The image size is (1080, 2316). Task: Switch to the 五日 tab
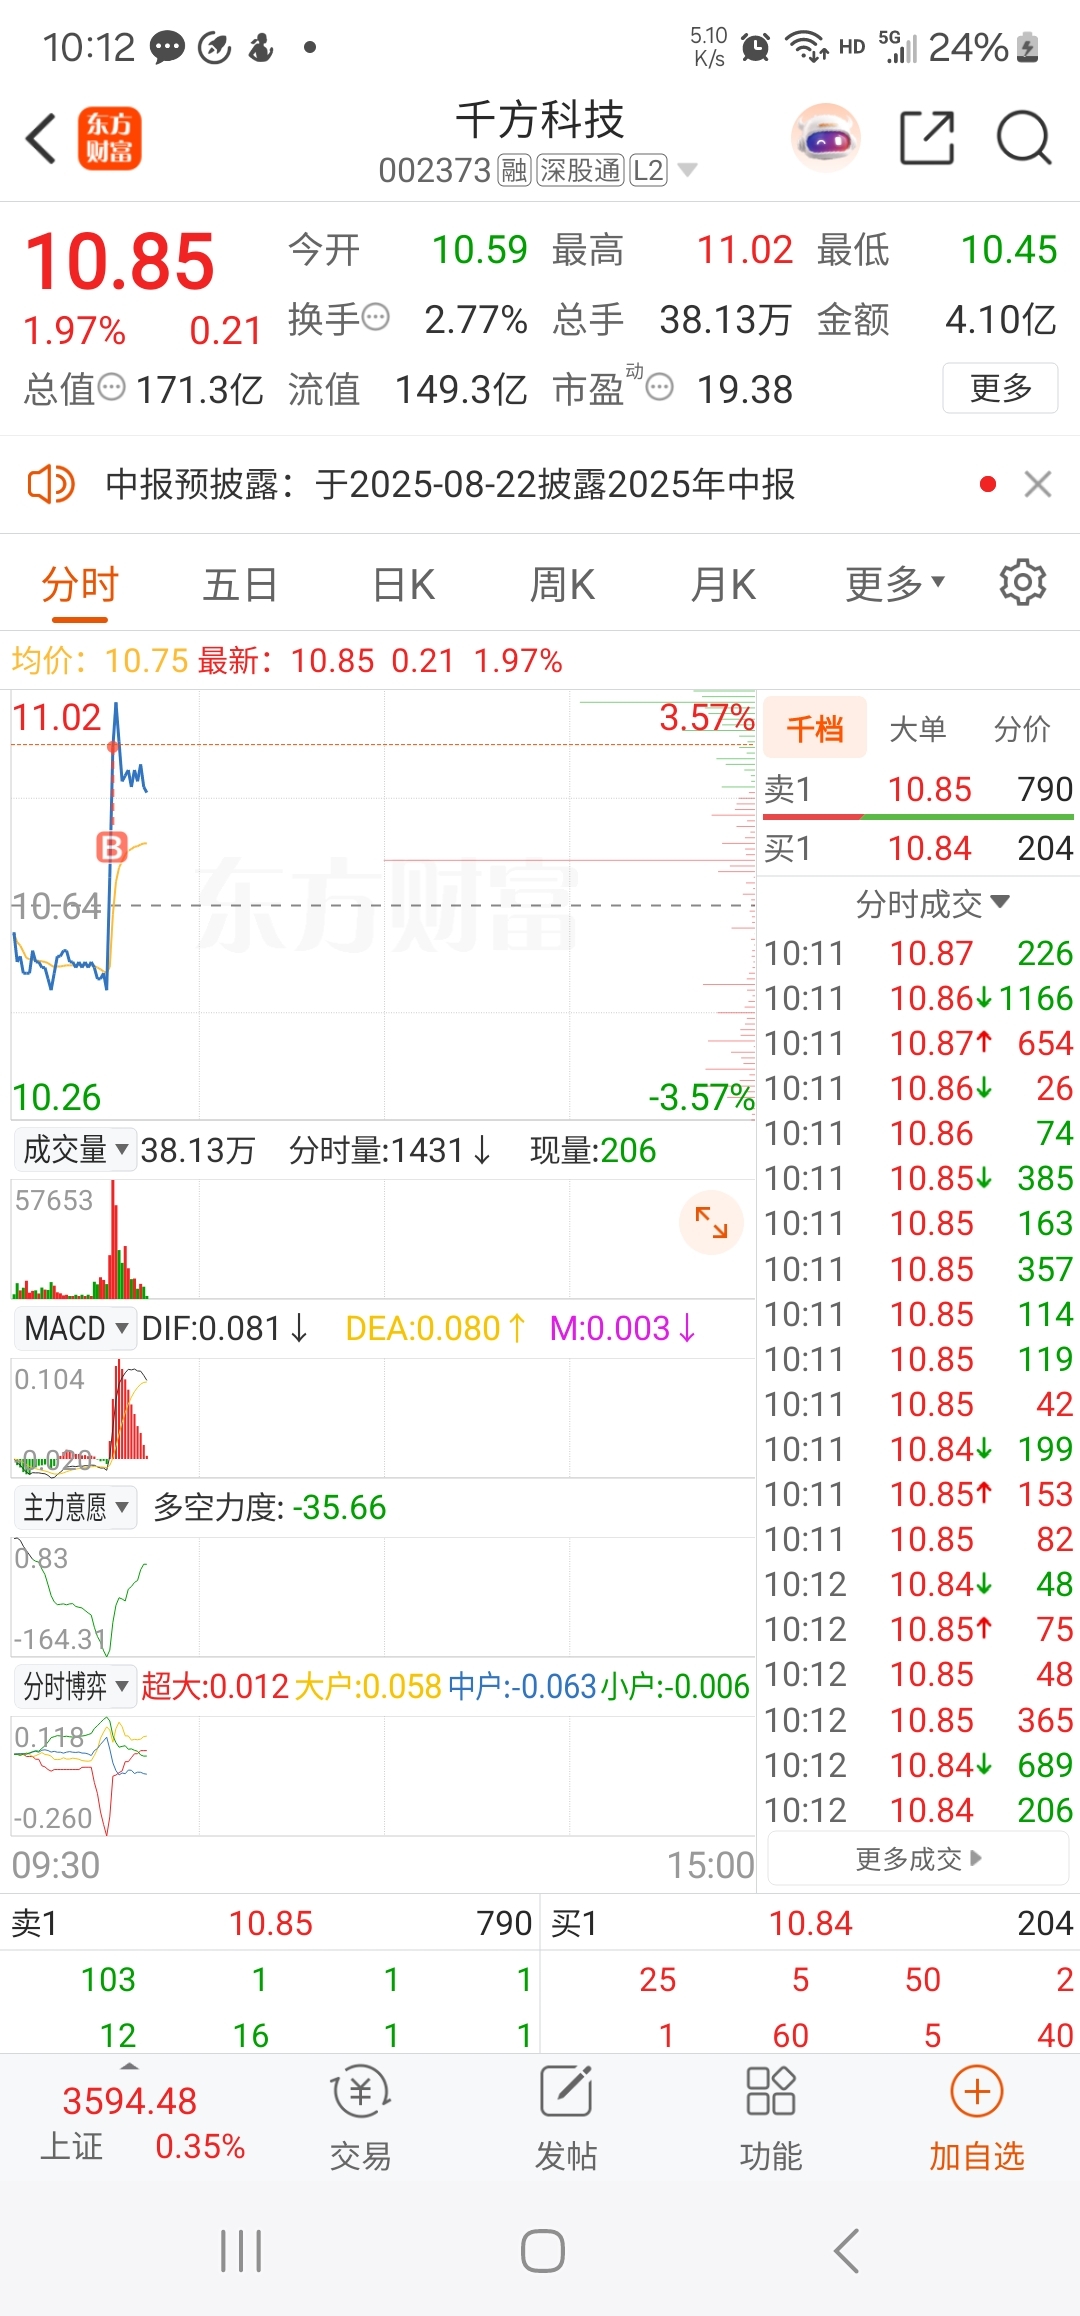point(240,584)
